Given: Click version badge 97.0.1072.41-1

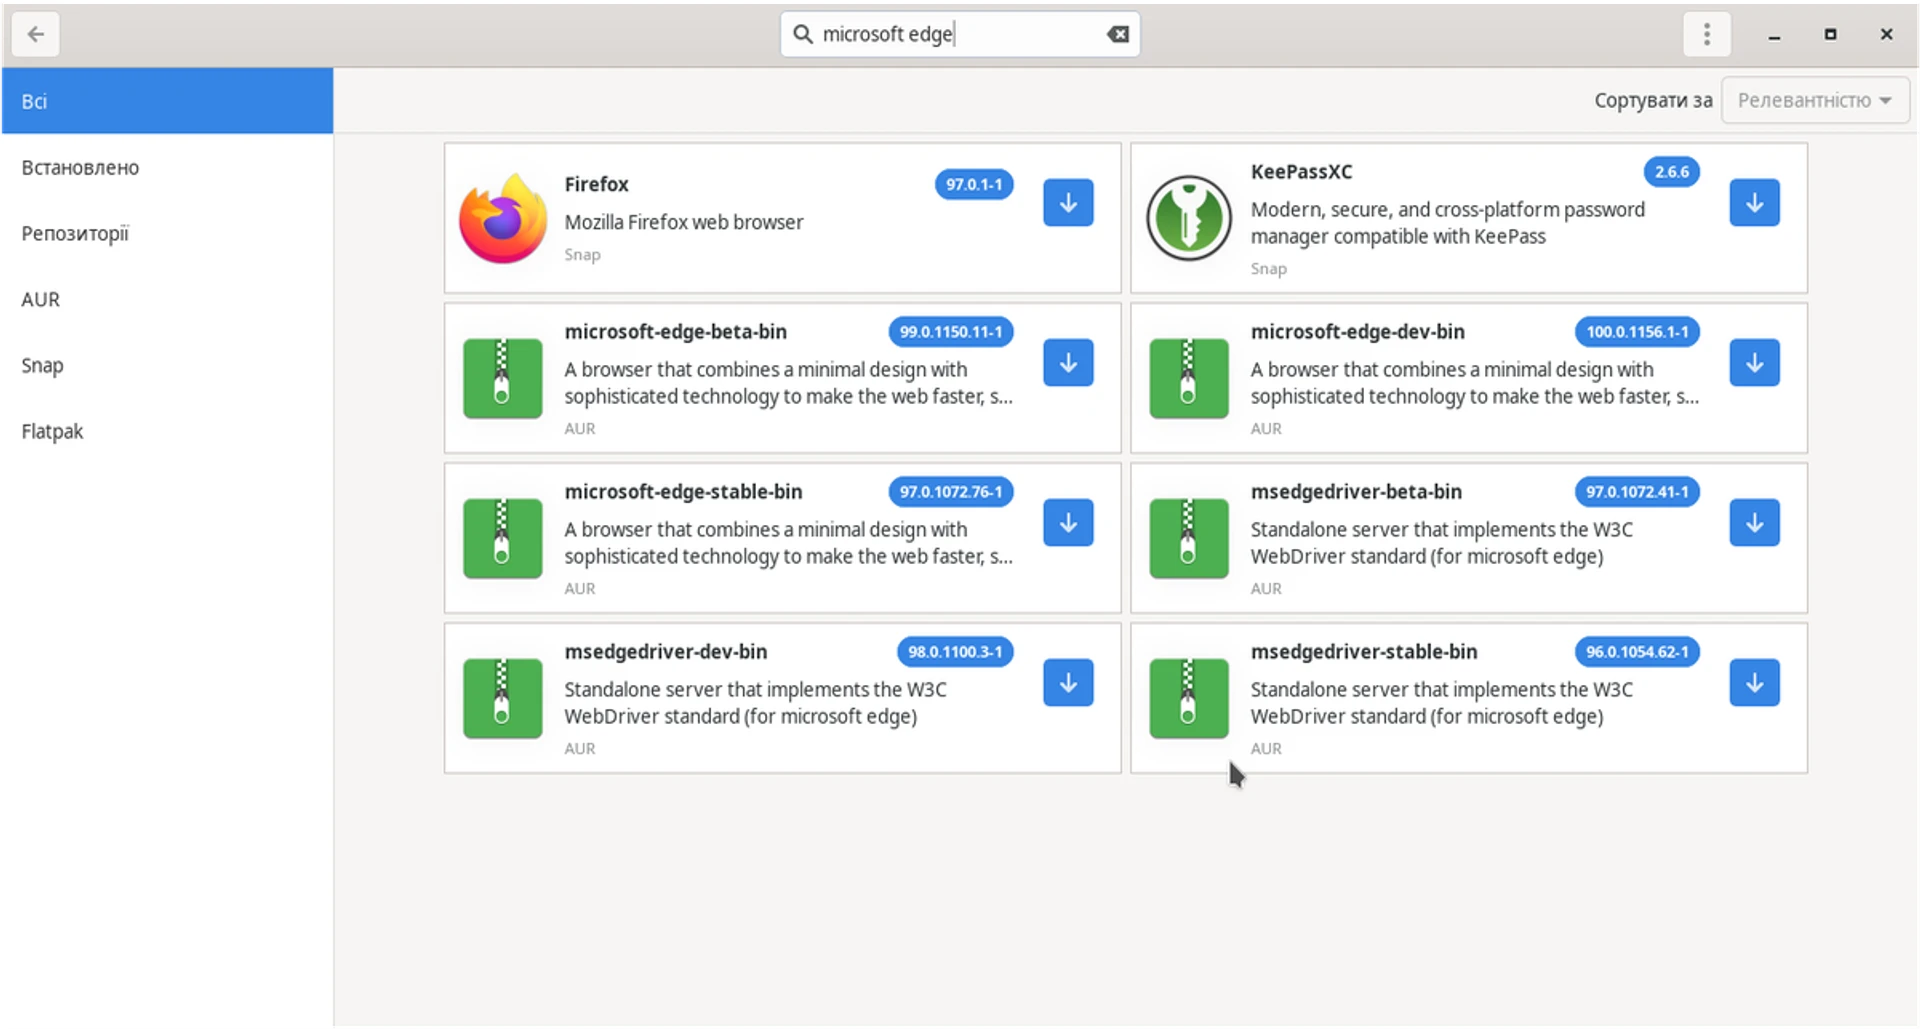Looking at the screenshot, I should coord(1637,492).
